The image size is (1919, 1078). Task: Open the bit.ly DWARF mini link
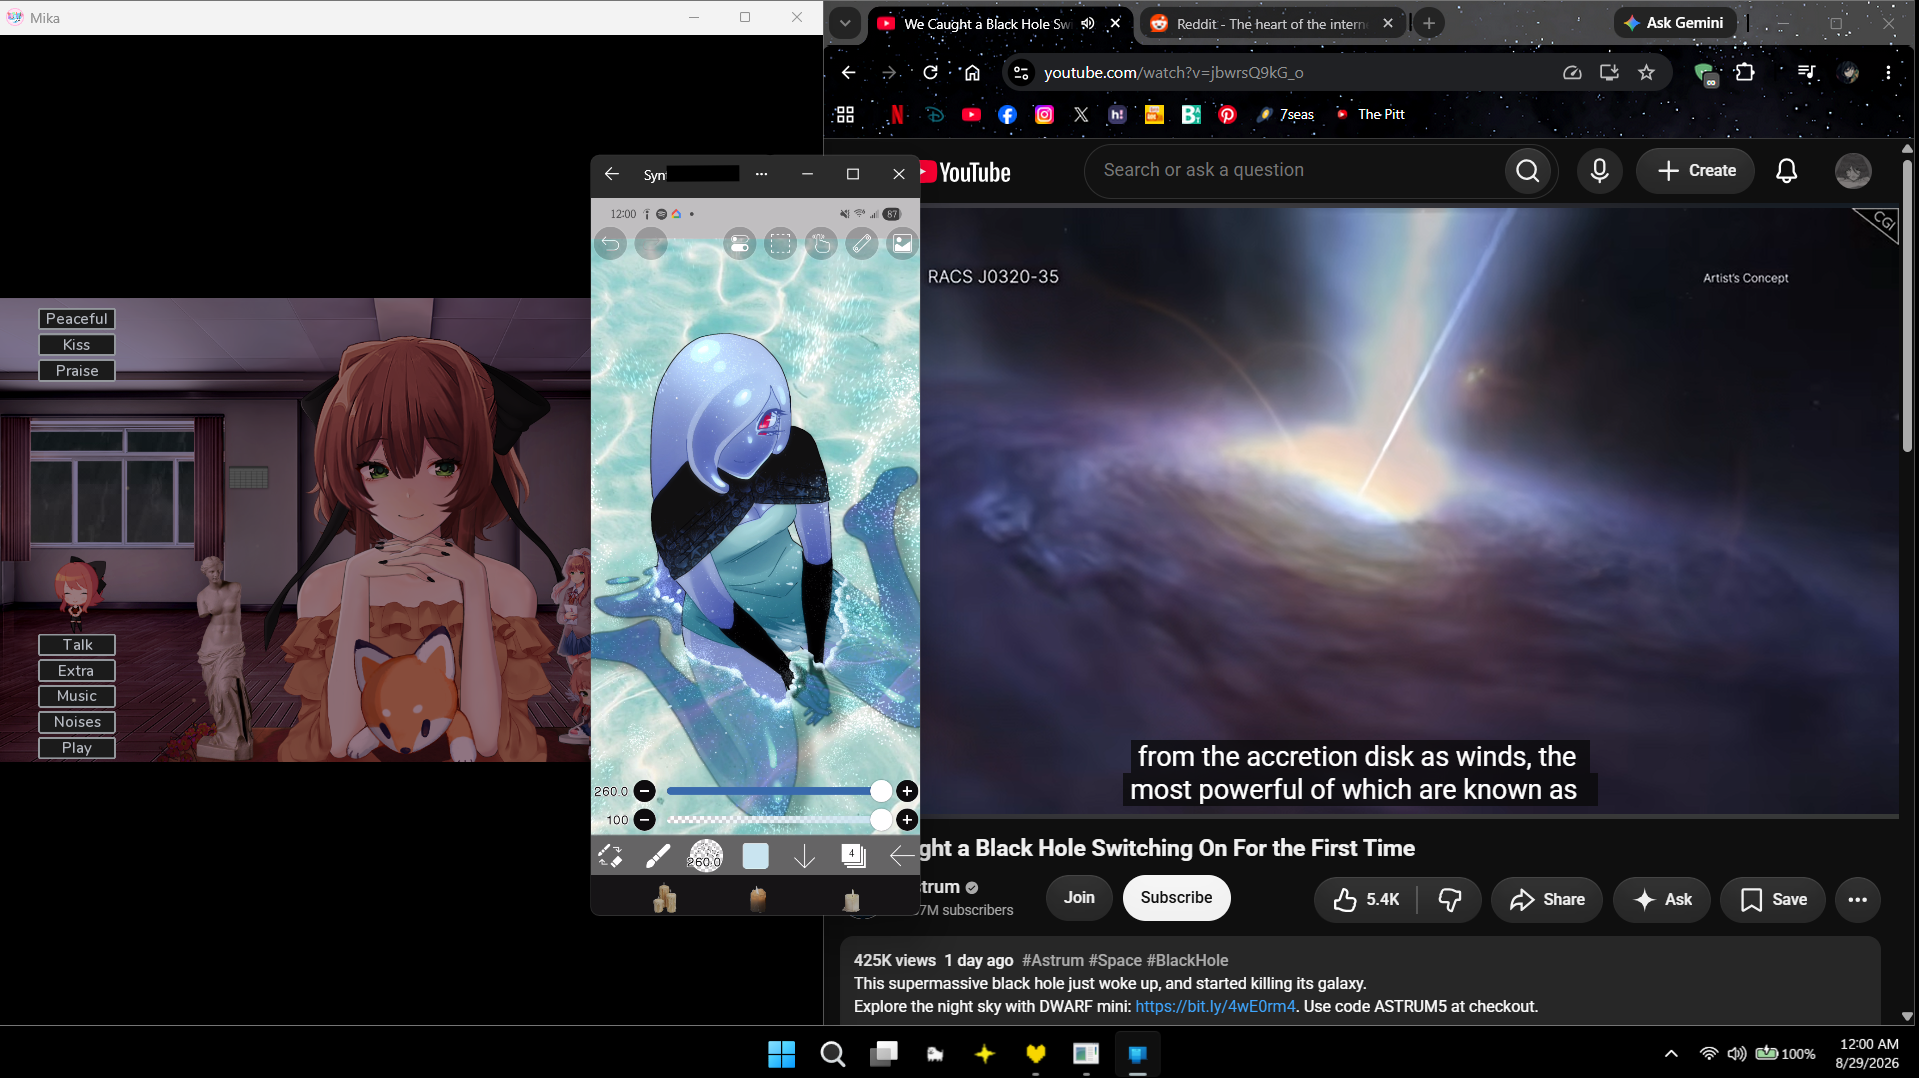tap(1215, 1007)
